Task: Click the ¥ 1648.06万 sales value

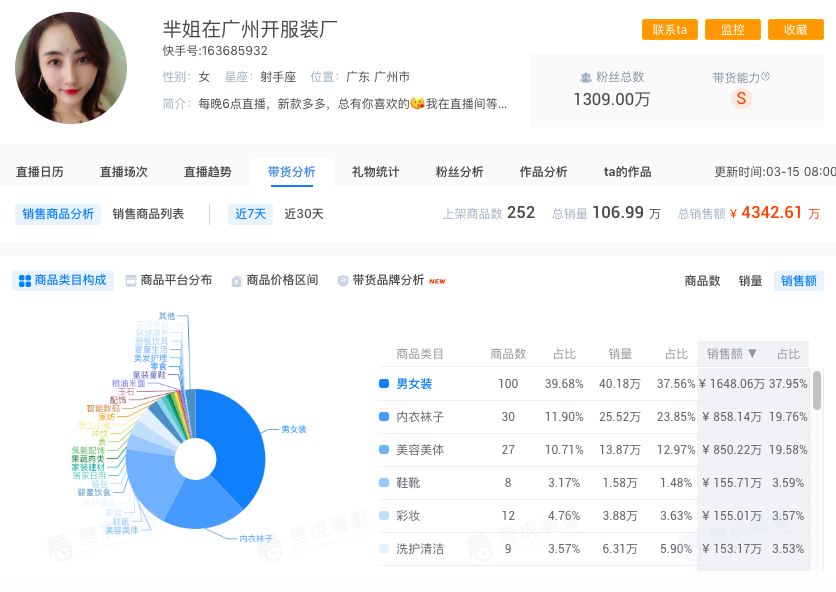Action: 732,383
